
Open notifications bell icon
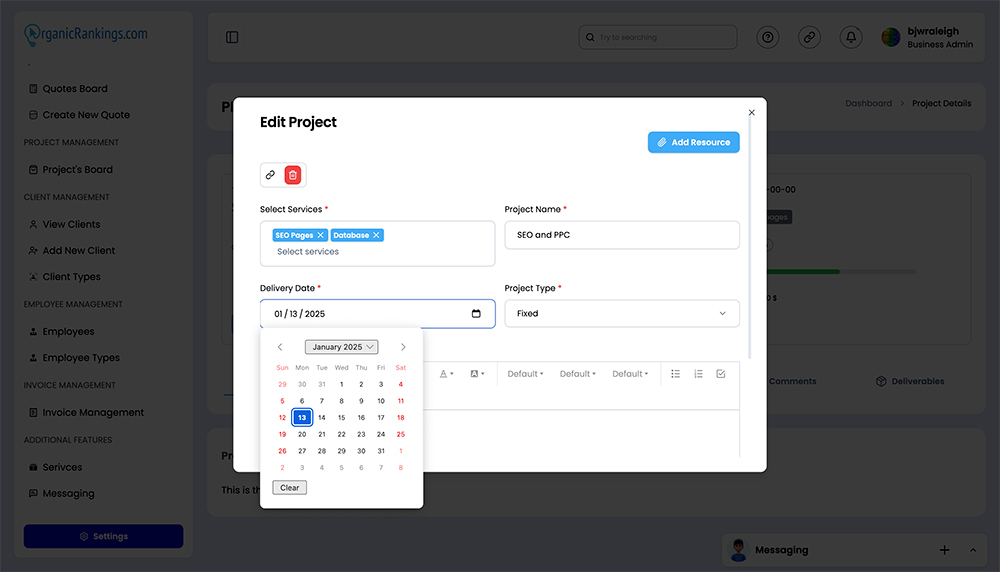tap(851, 38)
